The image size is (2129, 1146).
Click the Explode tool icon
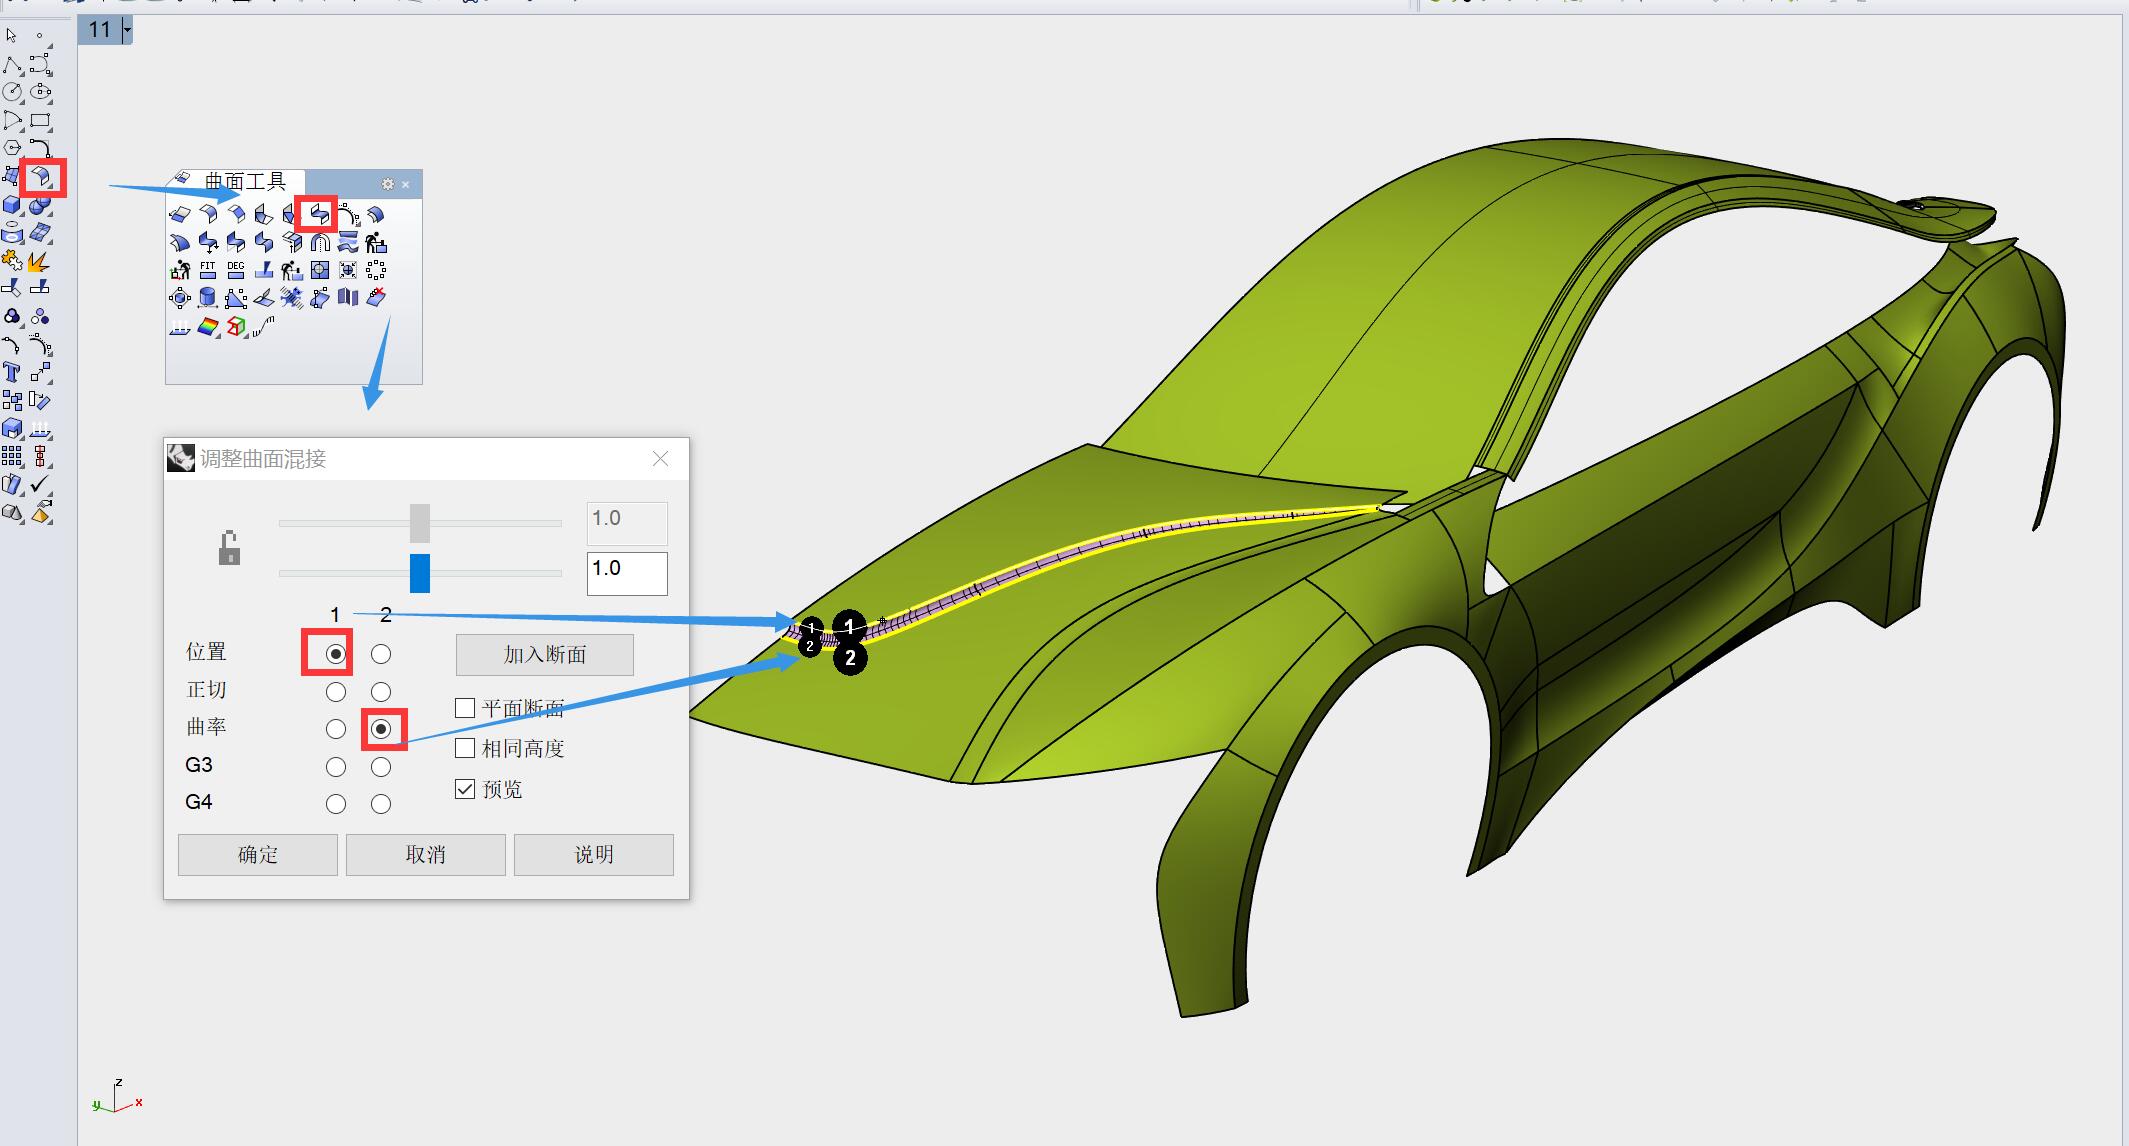click(x=39, y=262)
